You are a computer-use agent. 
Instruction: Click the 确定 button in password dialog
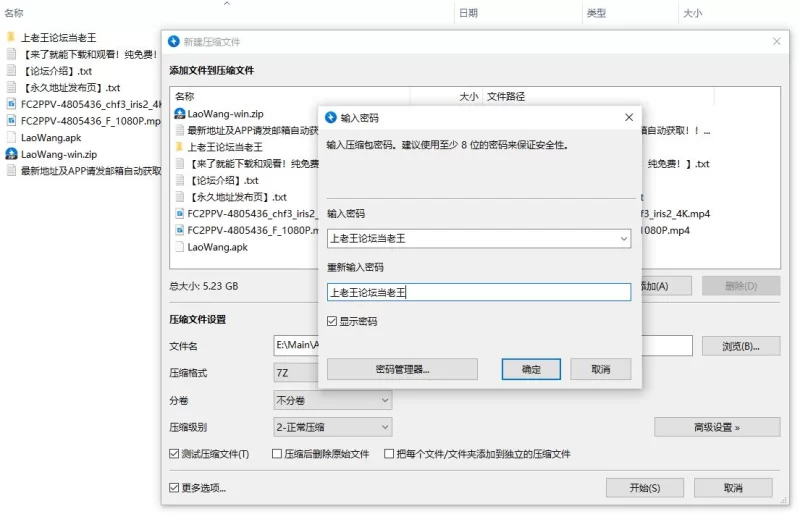[x=531, y=369]
